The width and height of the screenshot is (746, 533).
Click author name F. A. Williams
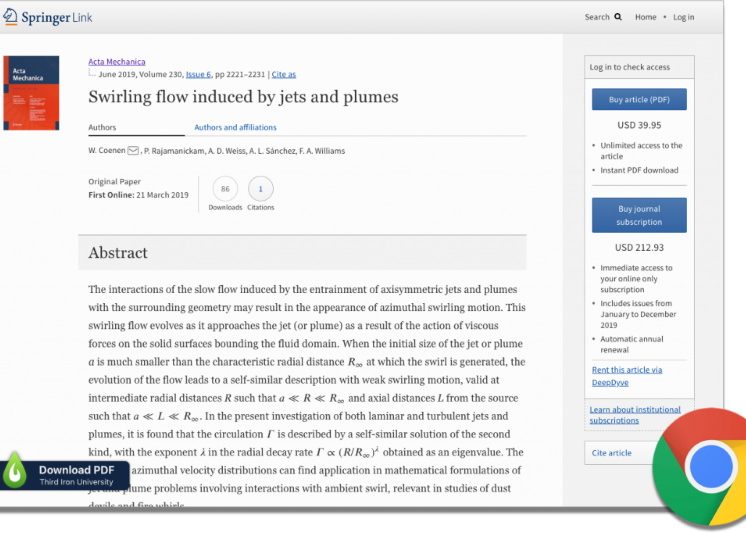click(322, 151)
